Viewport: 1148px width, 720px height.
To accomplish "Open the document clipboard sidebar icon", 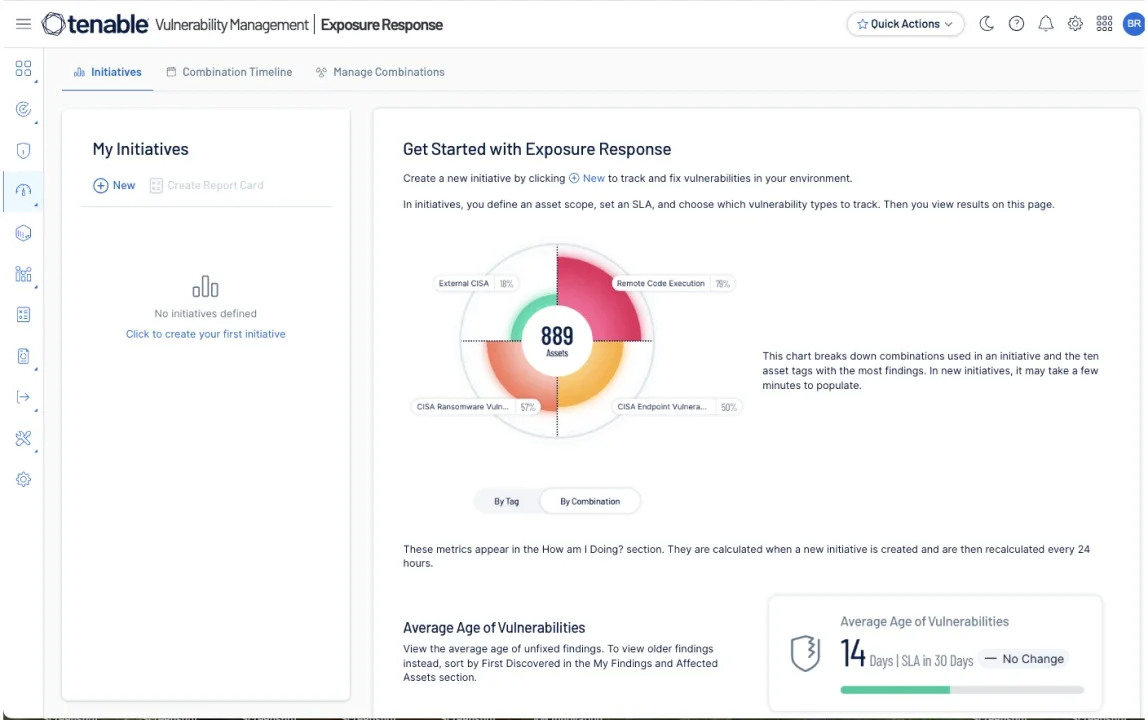I will pos(23,356).
